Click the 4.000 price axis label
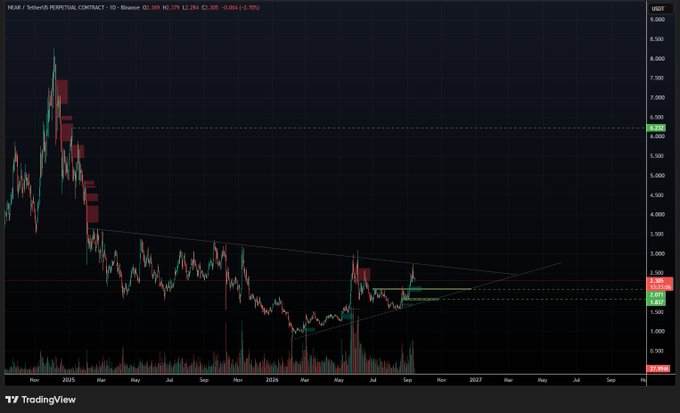680x413 pixels. [657, 214]
